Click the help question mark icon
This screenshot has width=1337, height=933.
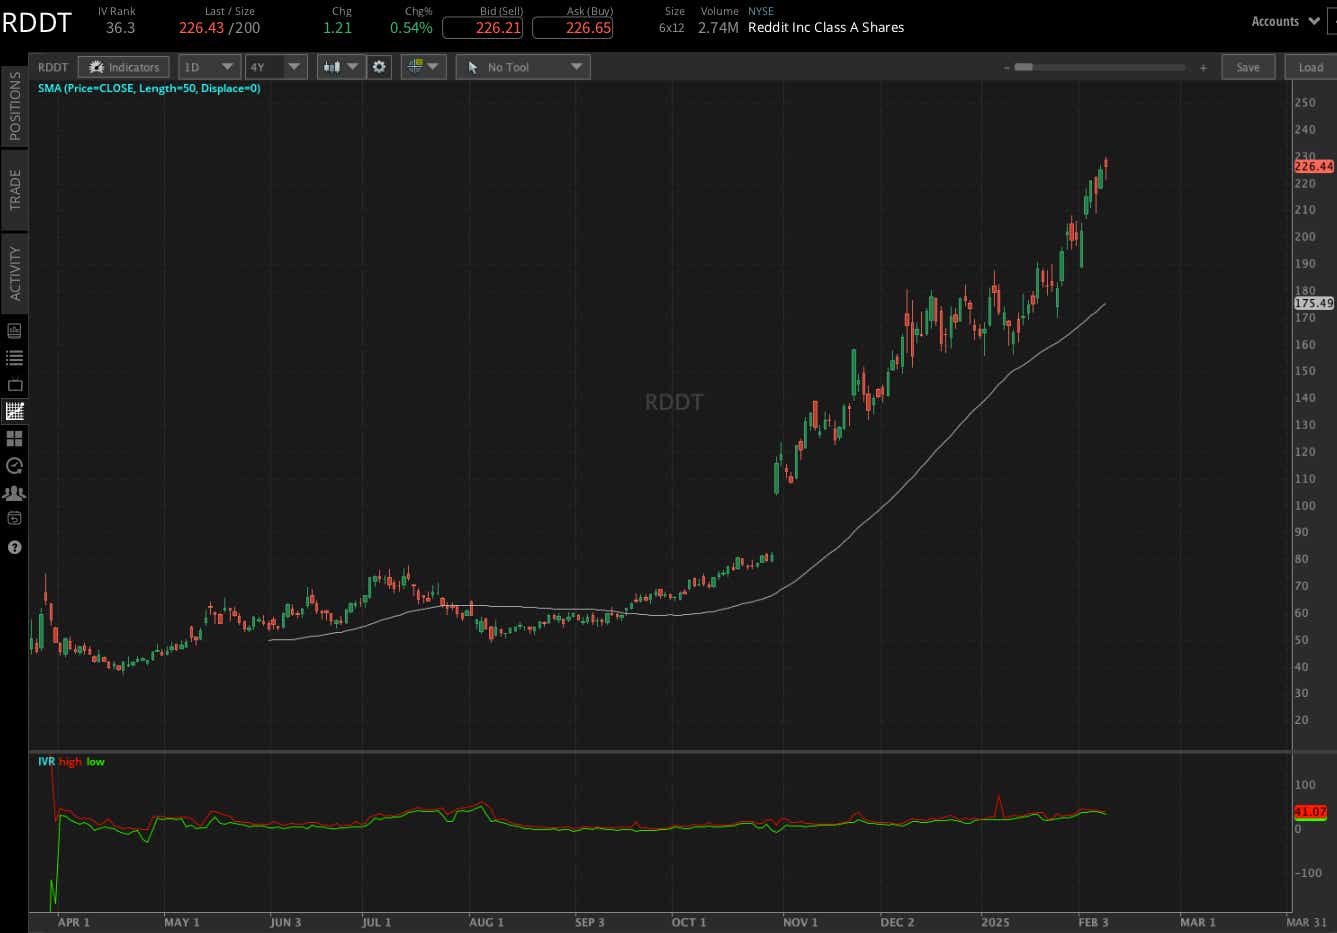(x=15, y=547)
